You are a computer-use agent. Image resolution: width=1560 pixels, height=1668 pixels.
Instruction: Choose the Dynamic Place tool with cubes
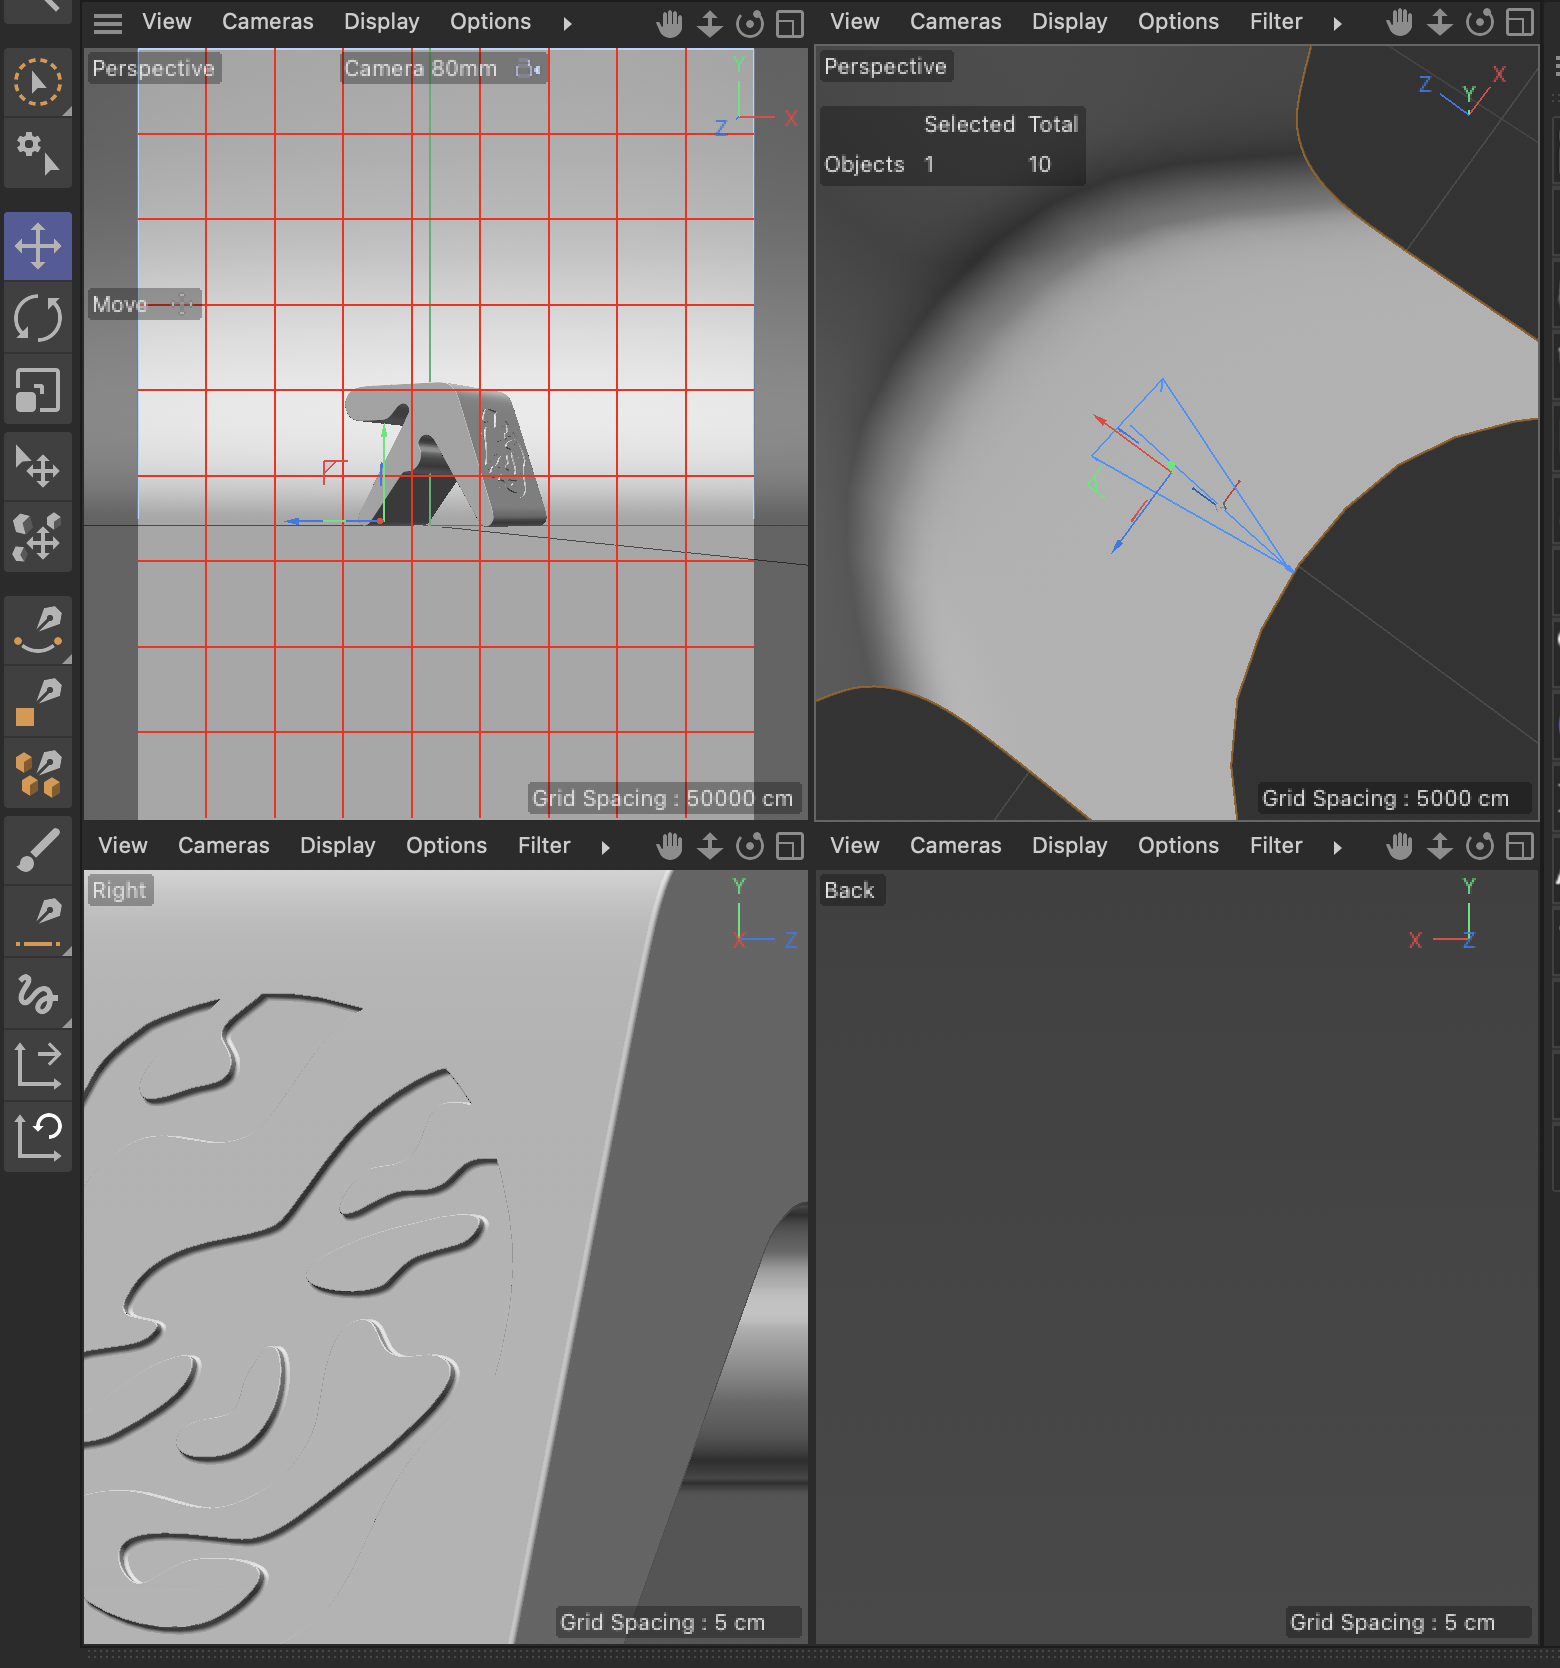coord(38,536)
